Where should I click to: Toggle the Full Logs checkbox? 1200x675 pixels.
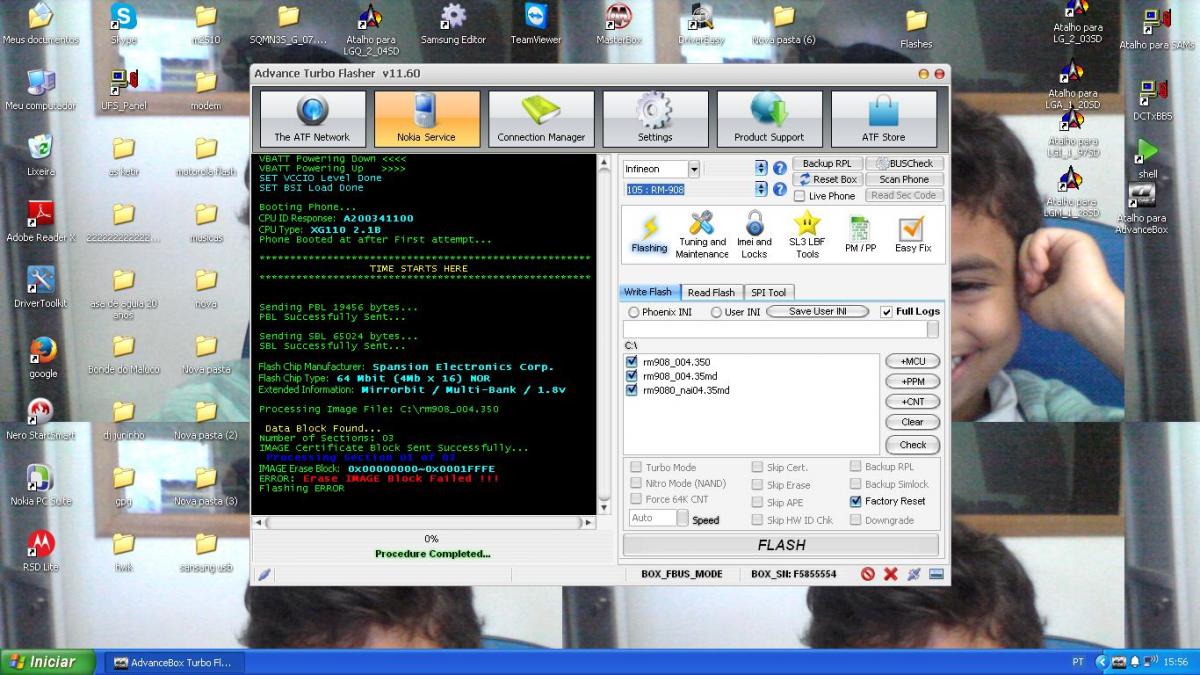coord(887,312)
